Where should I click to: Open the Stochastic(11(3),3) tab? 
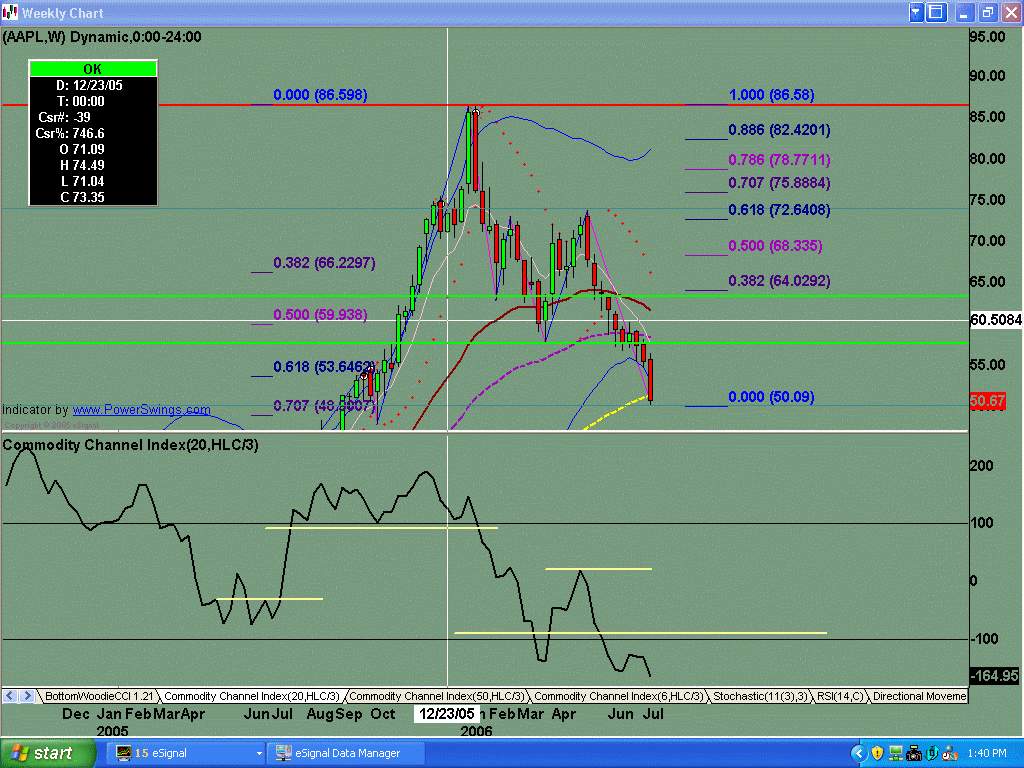[x=760, y=696]
